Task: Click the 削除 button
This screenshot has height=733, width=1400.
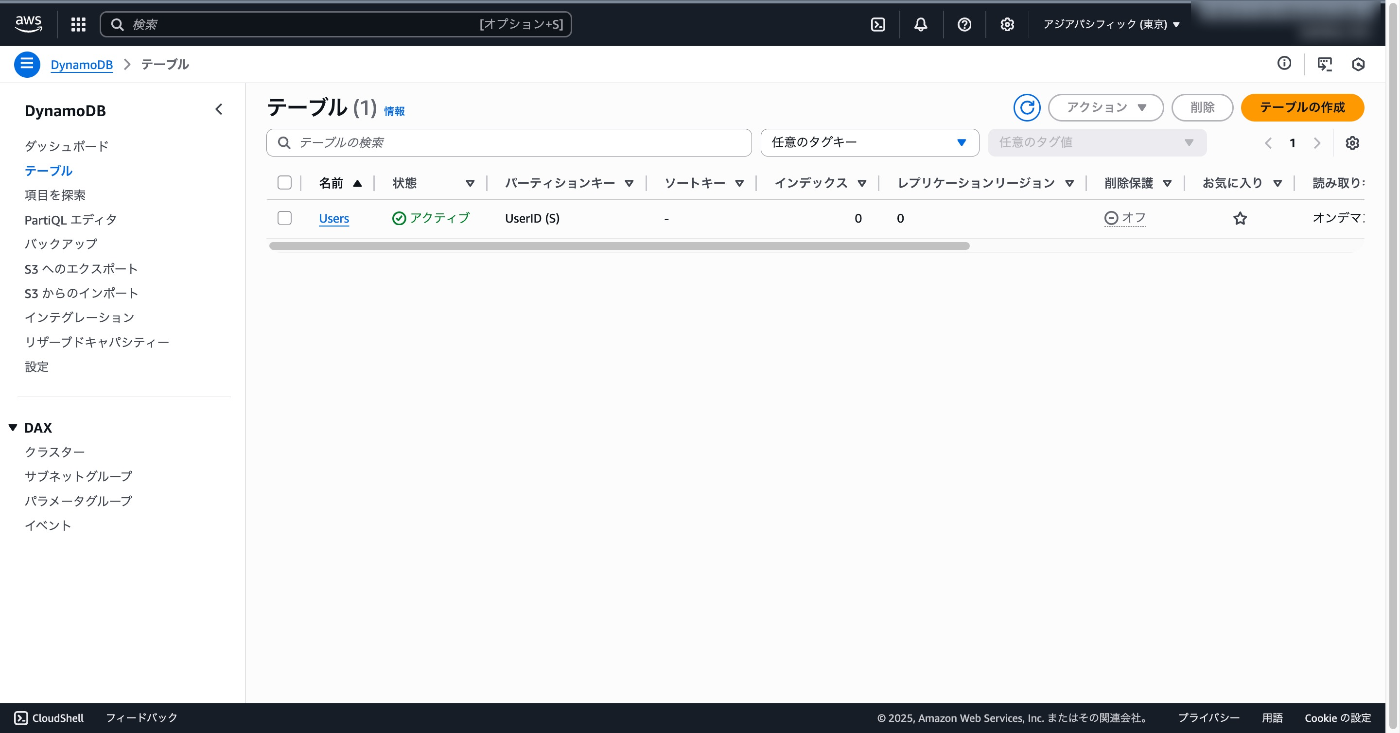Action: [x=1203, y=108]
